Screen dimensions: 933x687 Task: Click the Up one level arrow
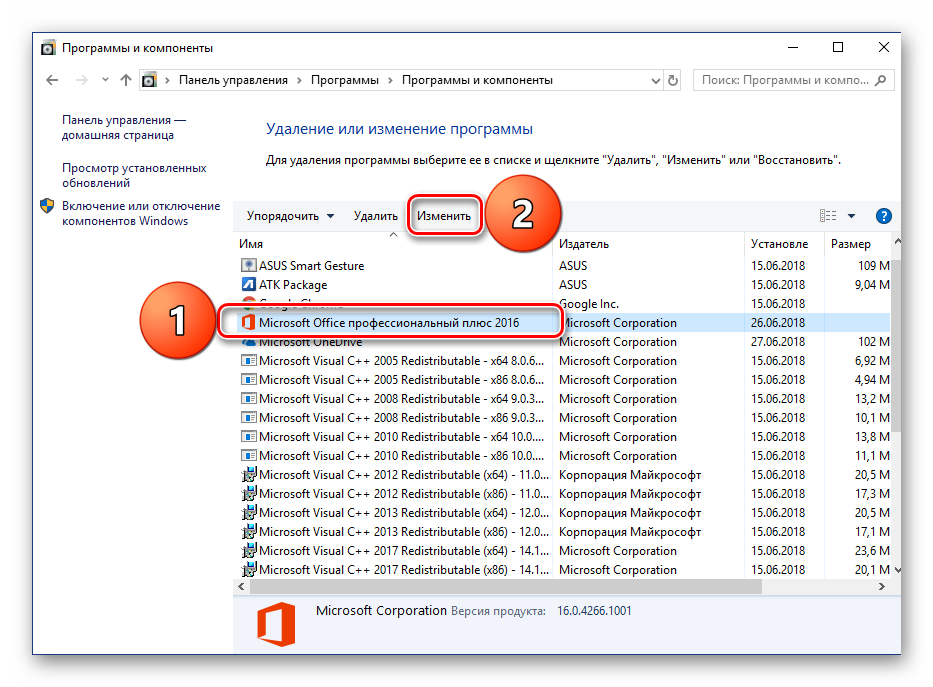click(125, 80)
